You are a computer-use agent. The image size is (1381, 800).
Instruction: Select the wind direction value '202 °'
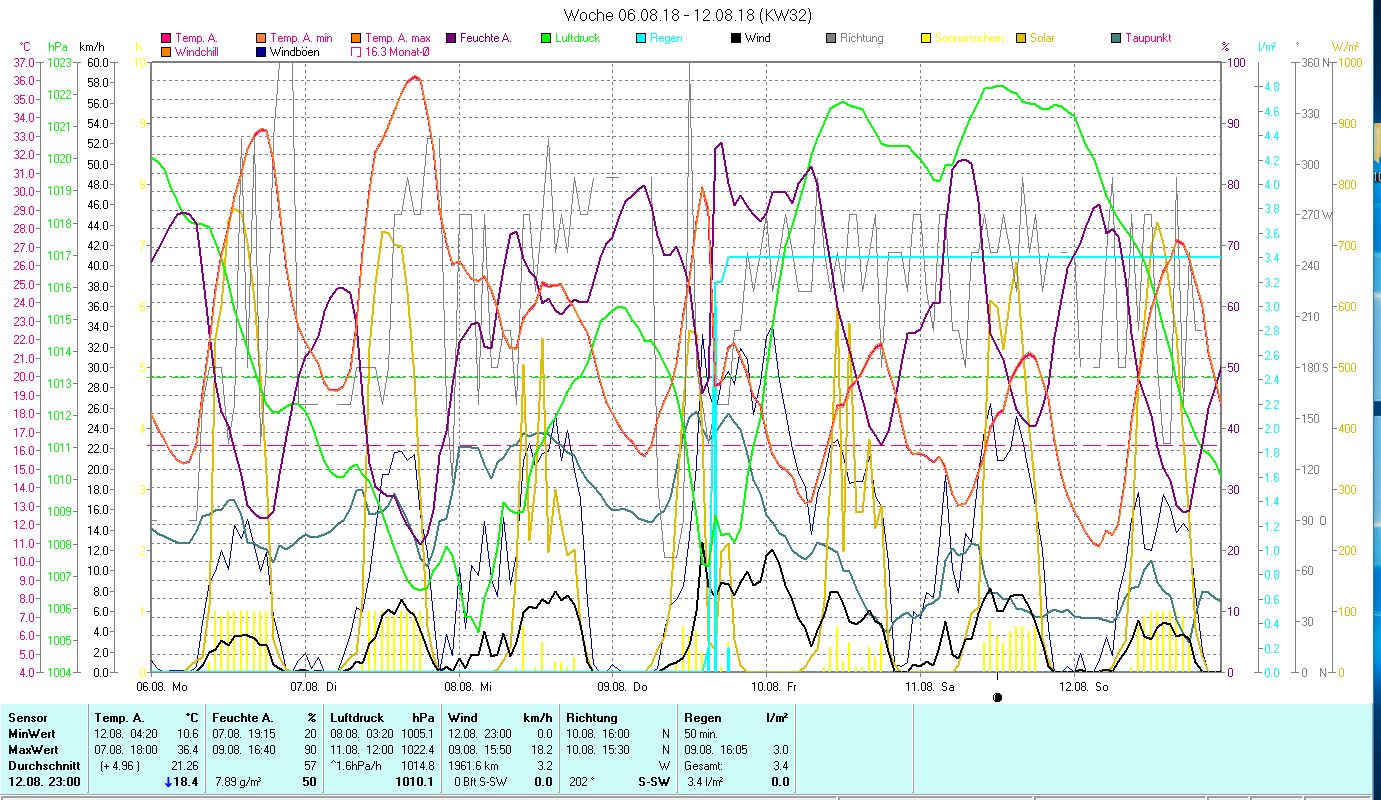pos(582,782)
